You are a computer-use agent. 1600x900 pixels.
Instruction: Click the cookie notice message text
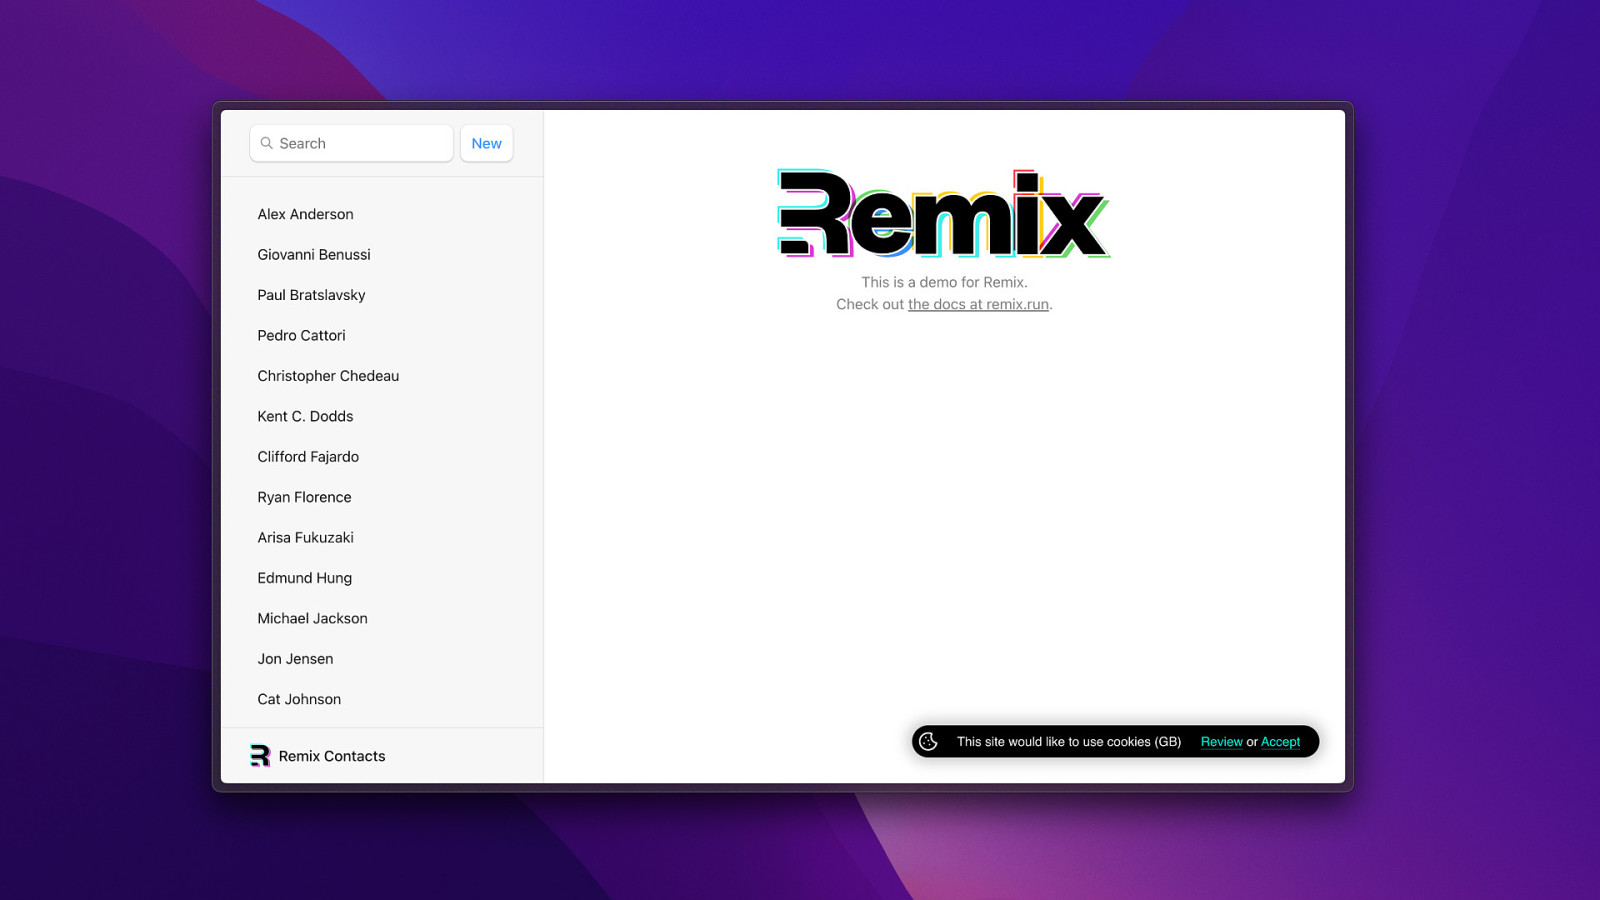[x=1069, y=742]
